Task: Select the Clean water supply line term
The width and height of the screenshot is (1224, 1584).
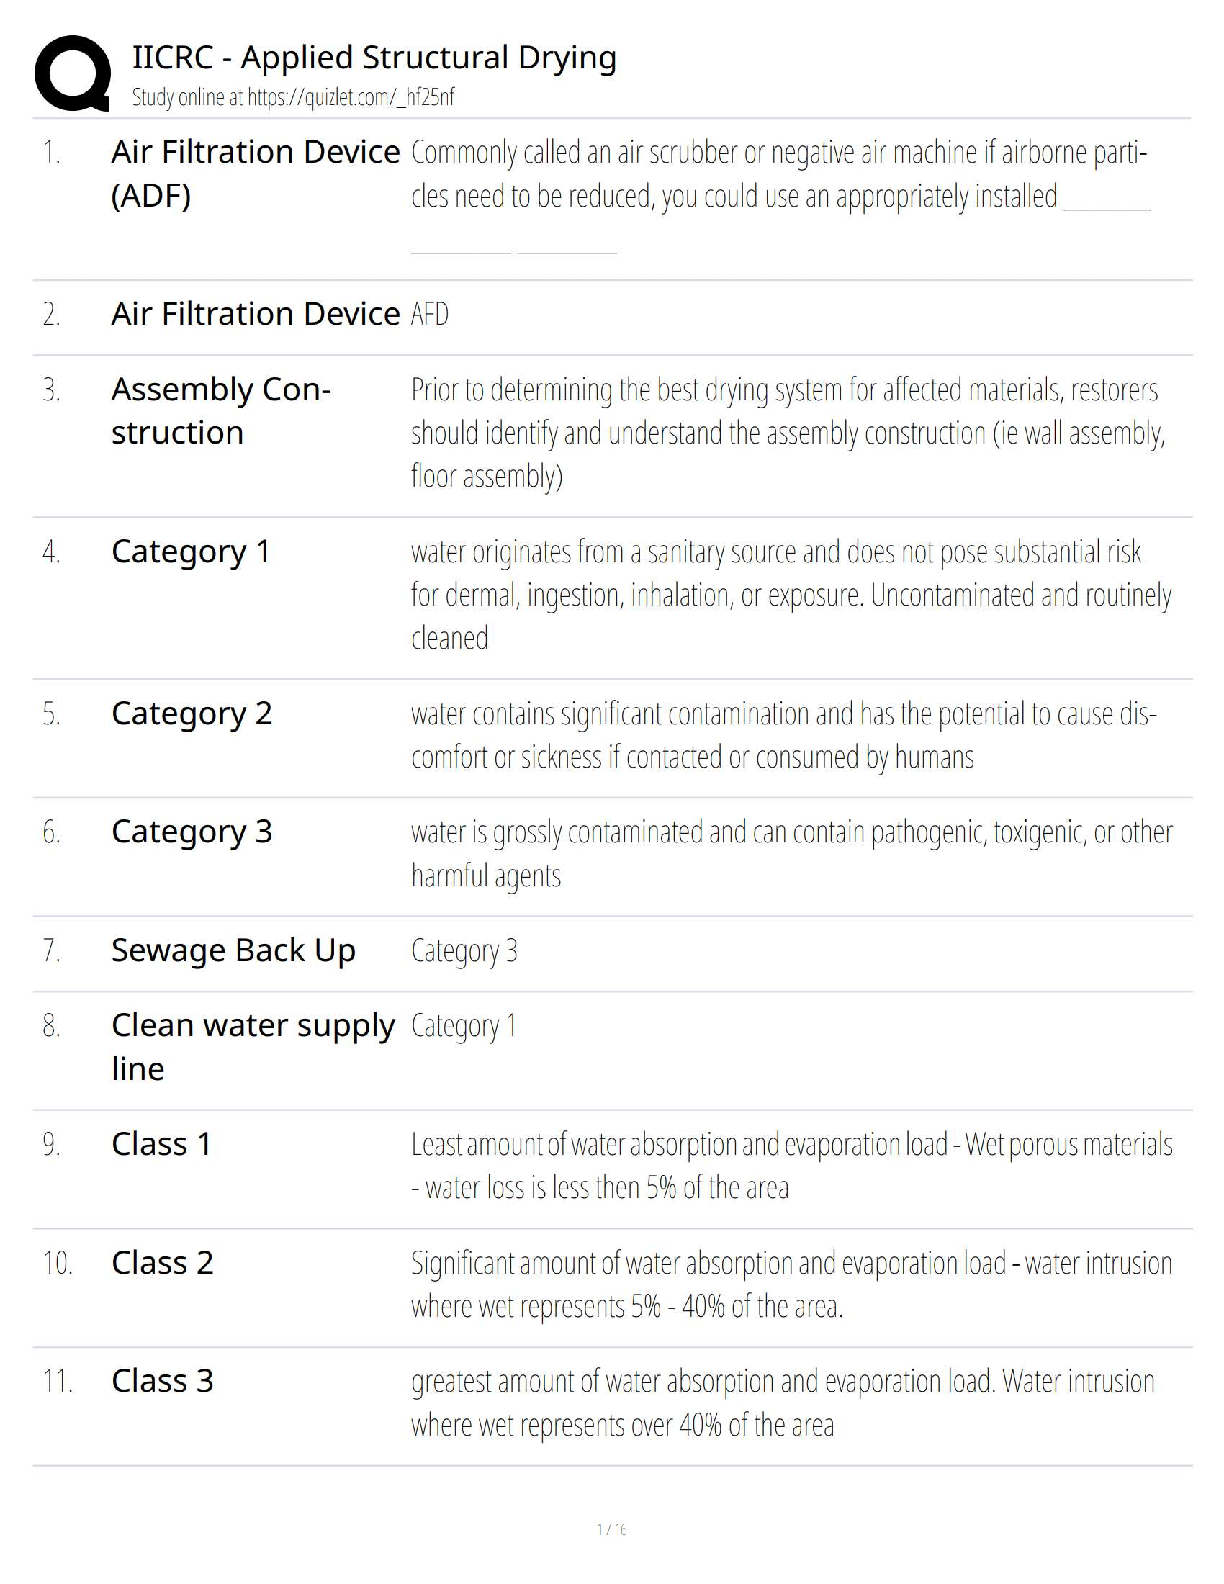Action: pos(252,1047)
